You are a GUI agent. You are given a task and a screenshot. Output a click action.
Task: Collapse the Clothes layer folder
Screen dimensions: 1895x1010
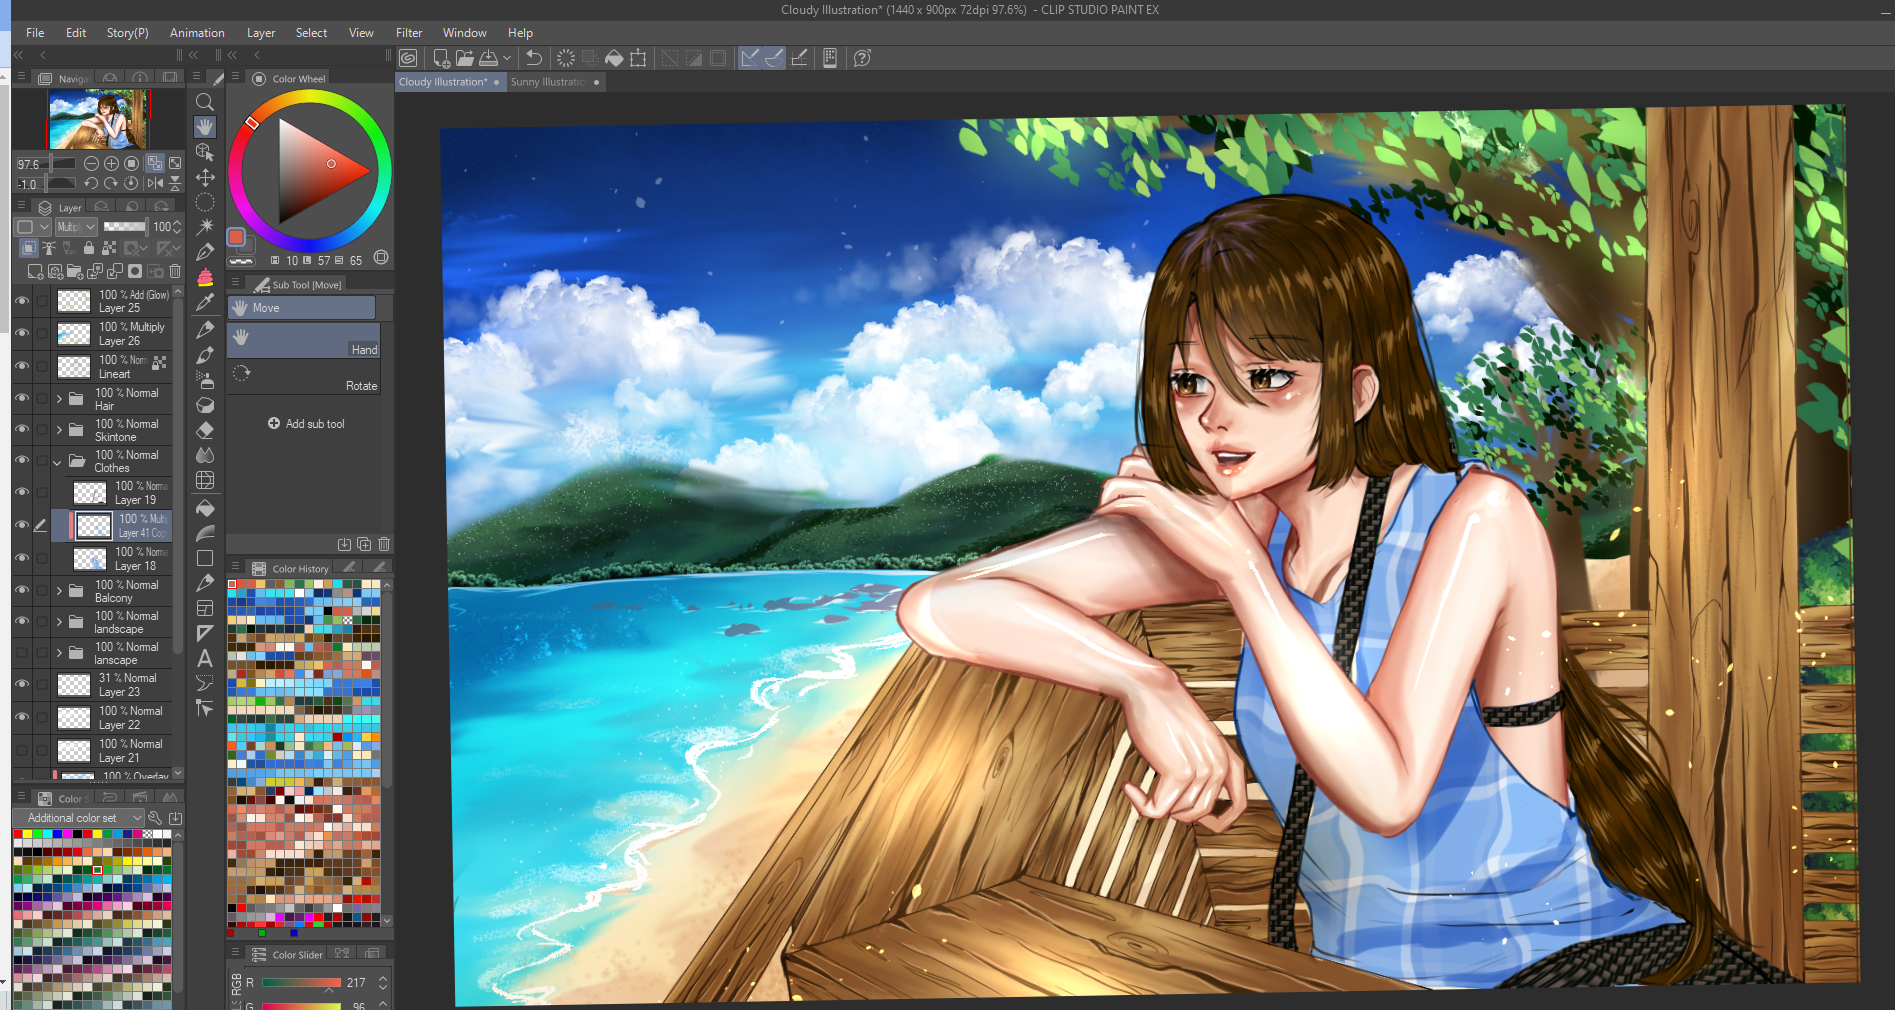coord(57,462)
